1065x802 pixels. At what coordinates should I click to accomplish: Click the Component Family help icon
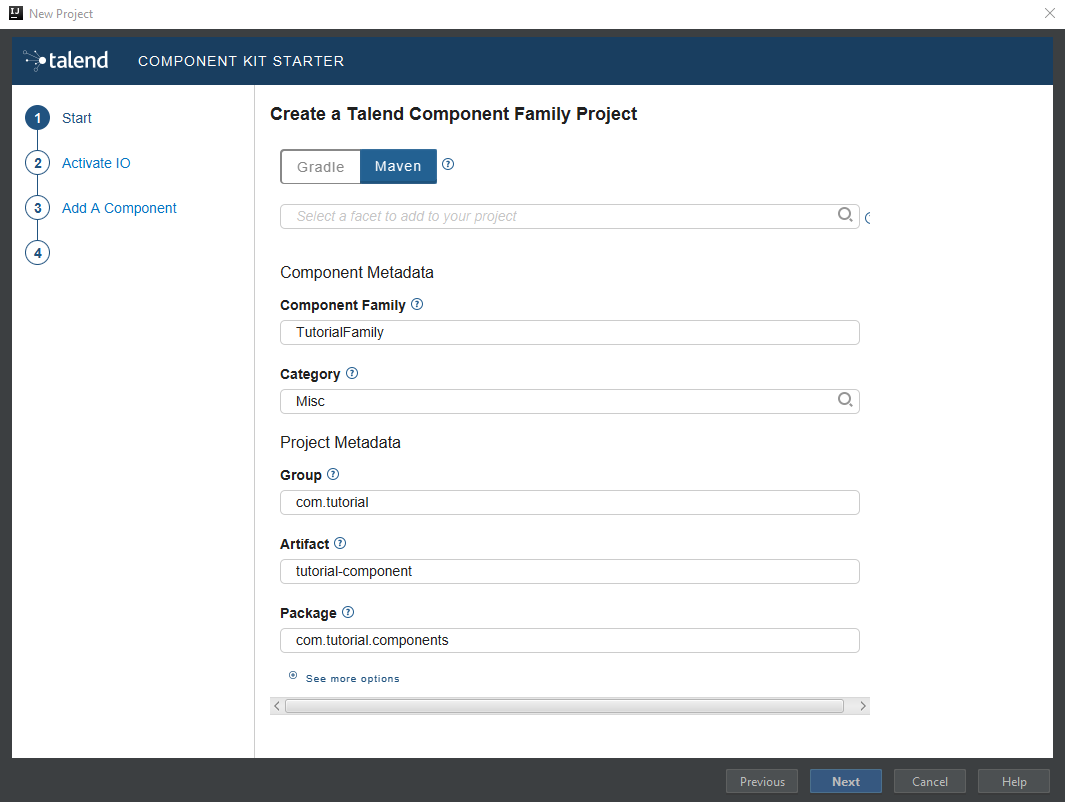point(417,304)
